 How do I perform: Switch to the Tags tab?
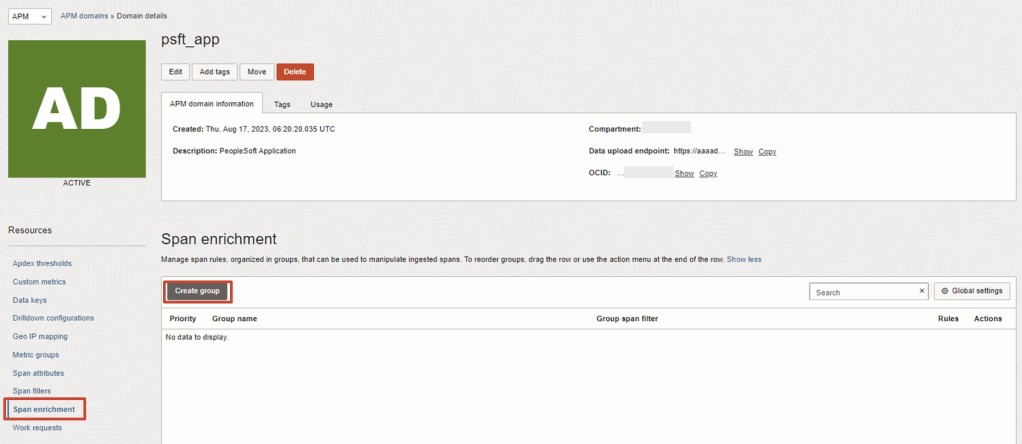pos(282,104)
